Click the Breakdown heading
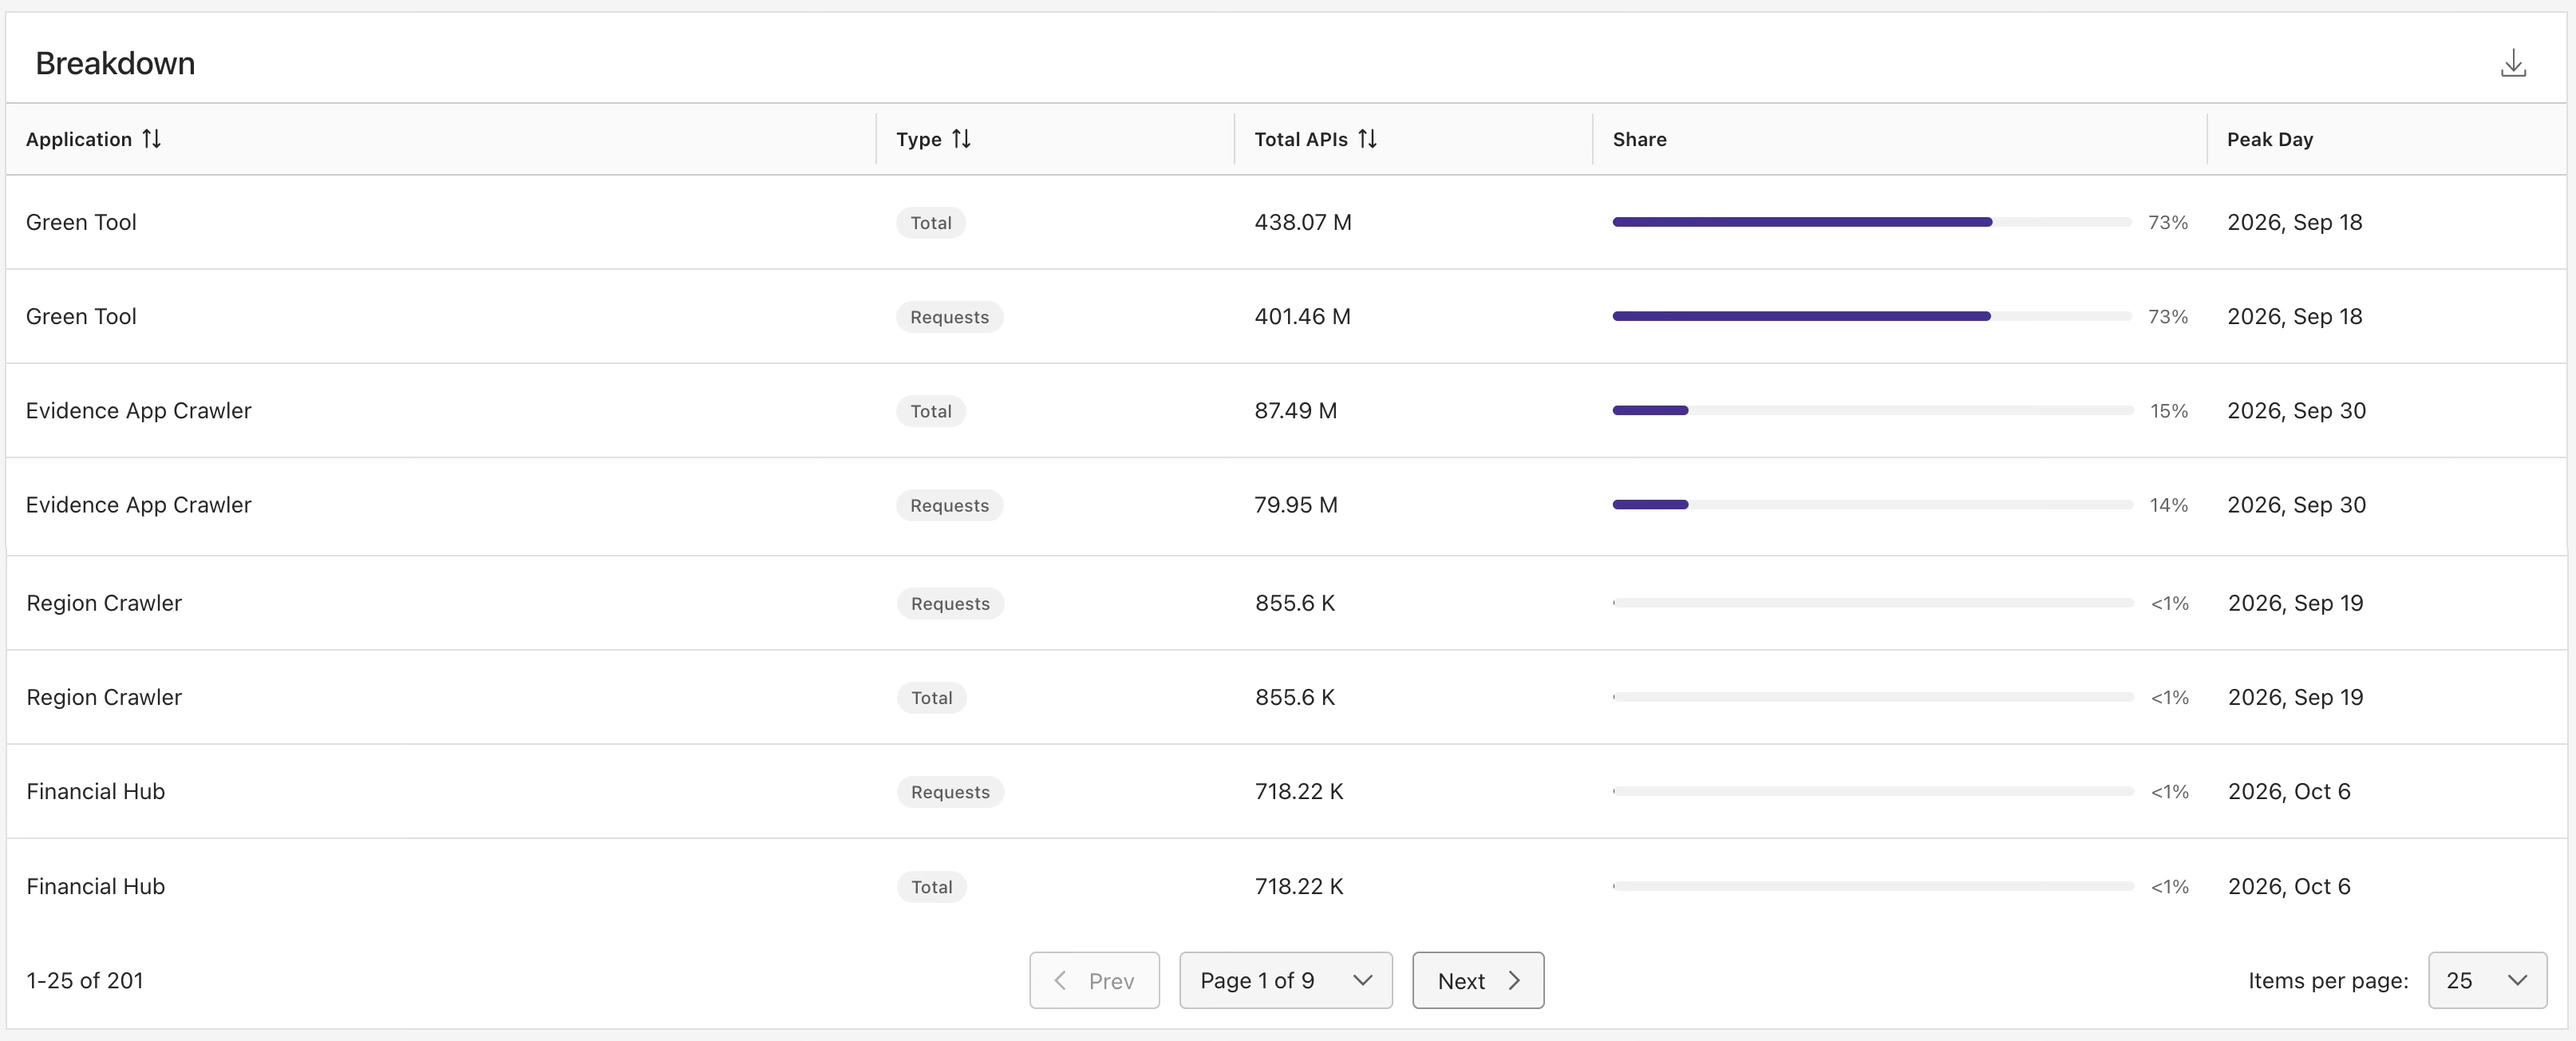 click(115, 63)
